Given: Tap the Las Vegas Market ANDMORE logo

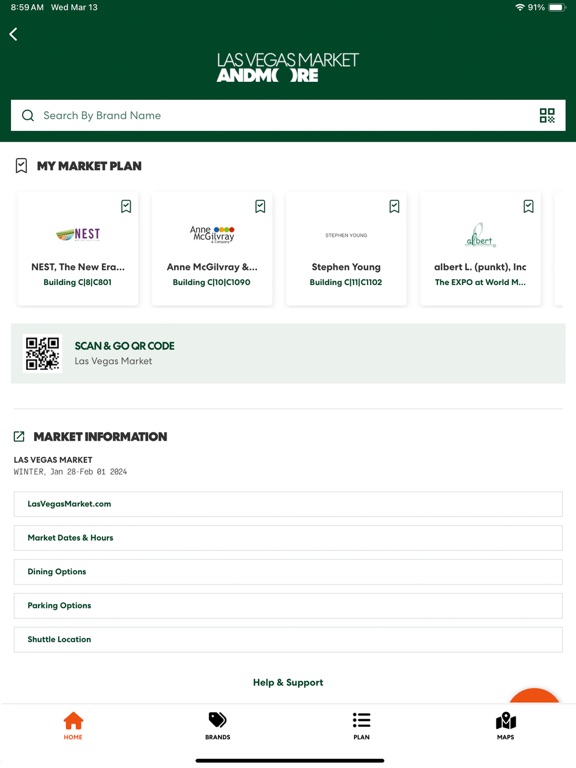Looking at the screenshot, I should click(288, 68).
